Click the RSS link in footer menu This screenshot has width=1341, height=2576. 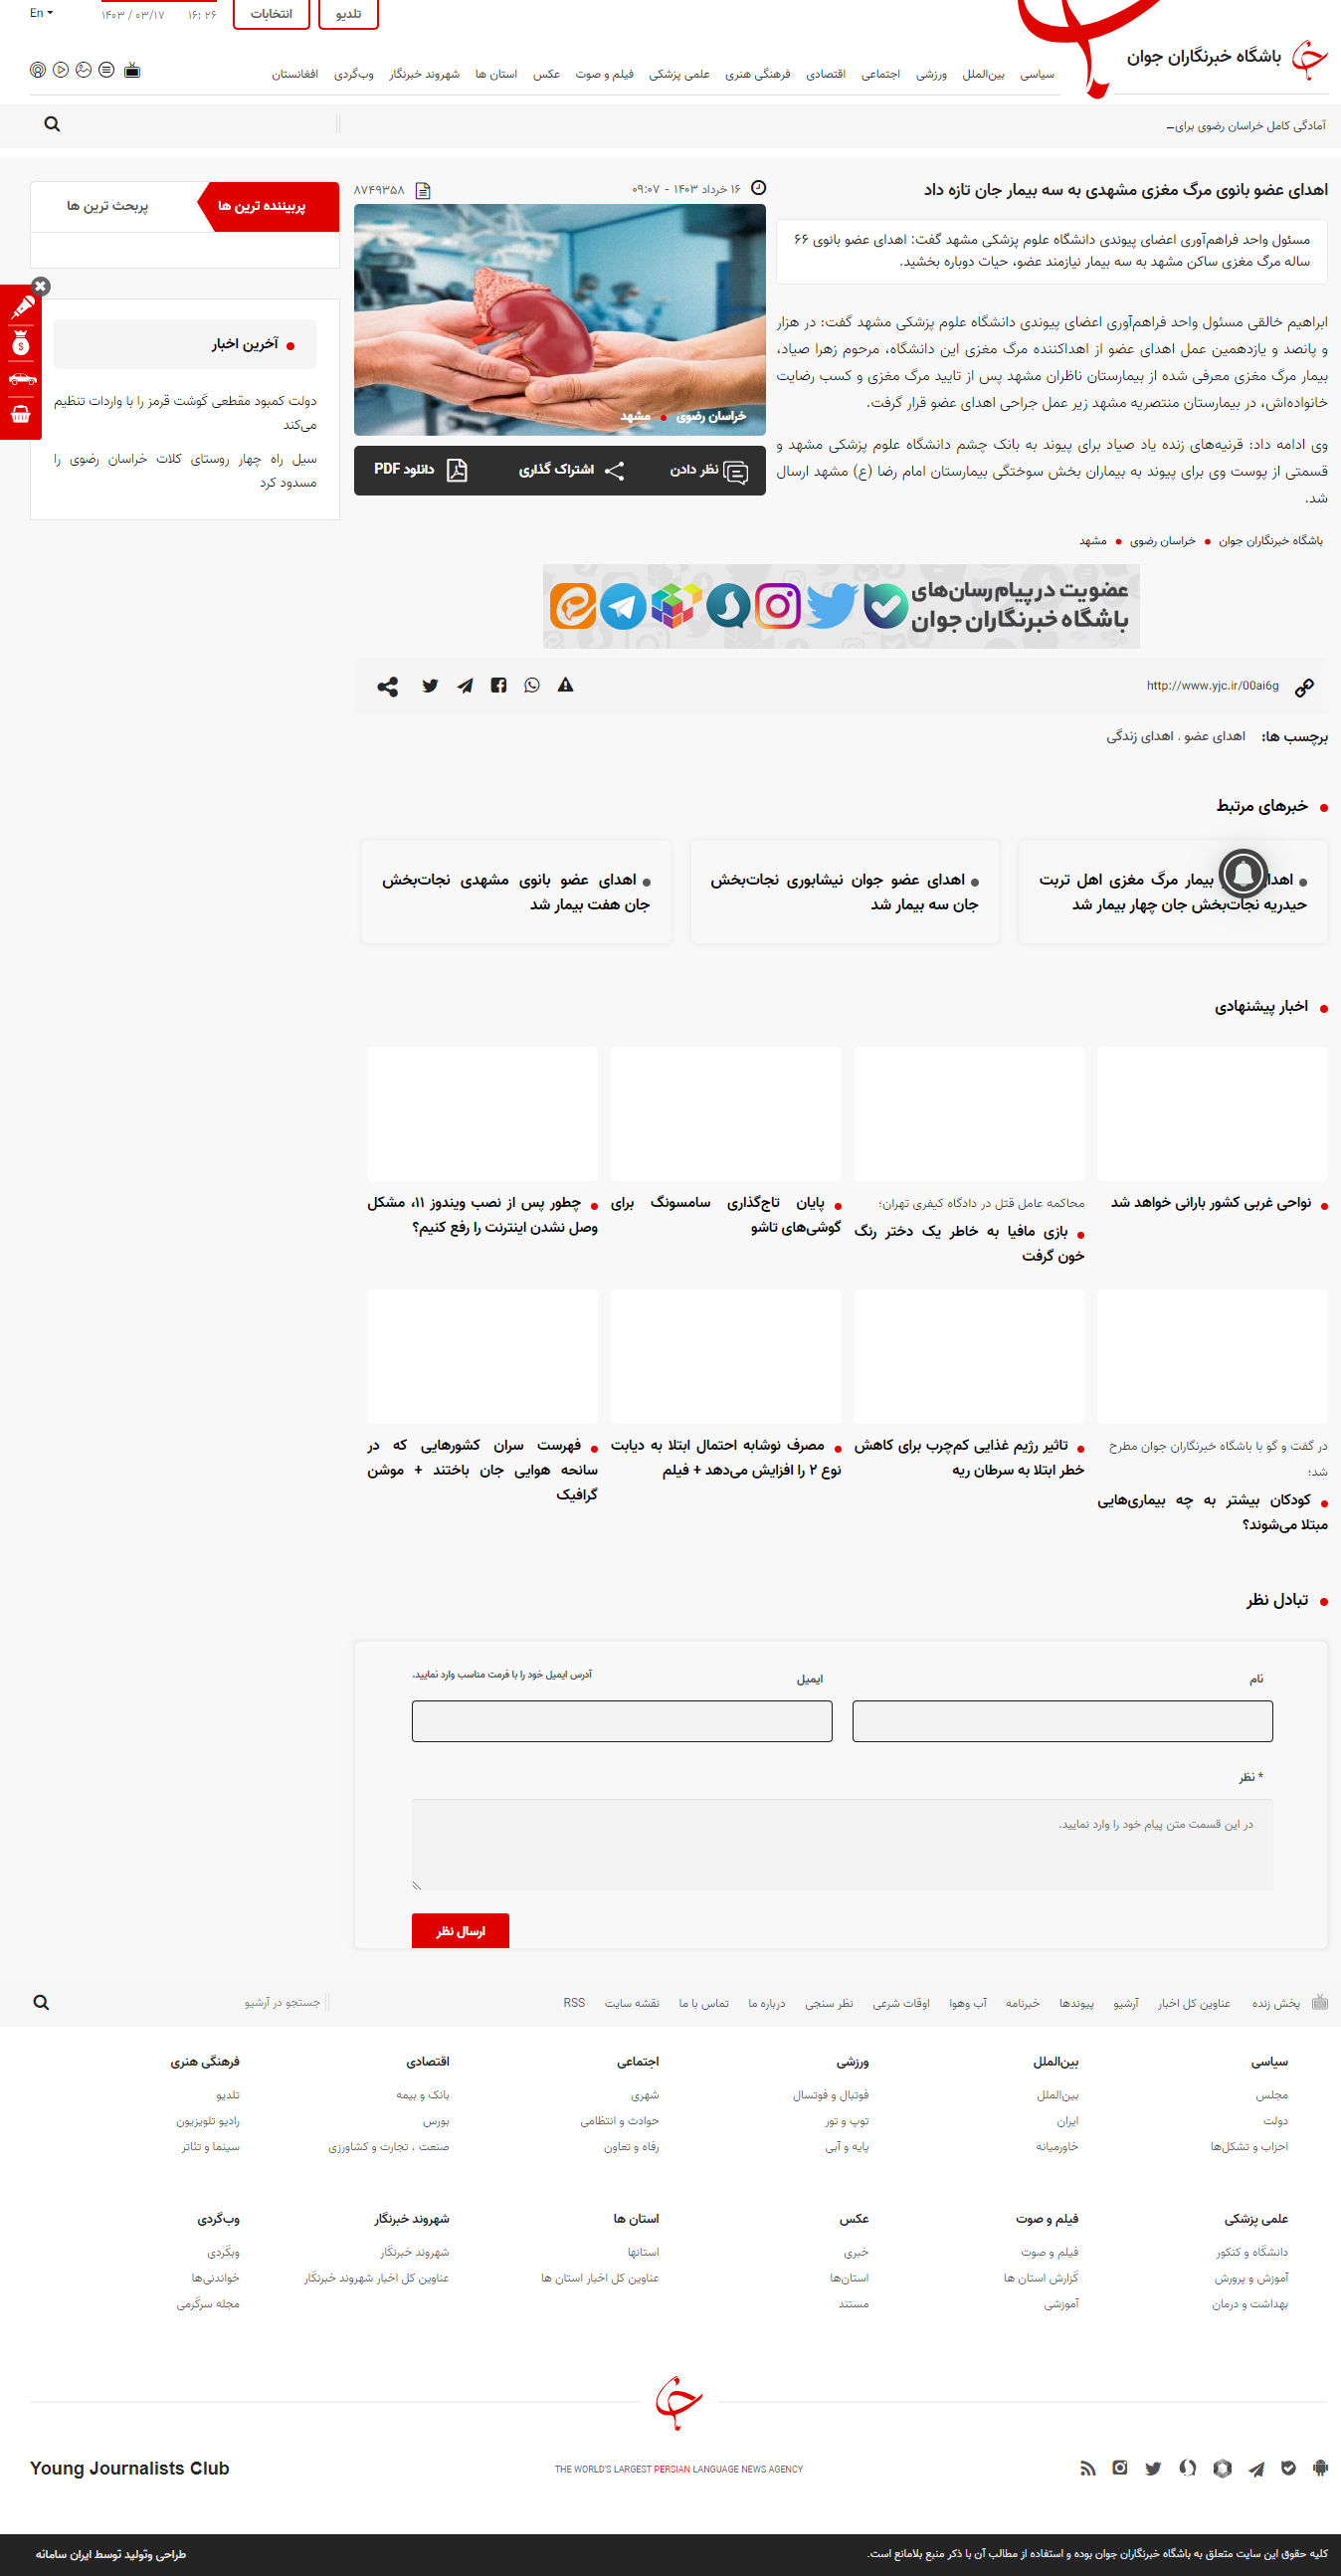coord(574,2003)
